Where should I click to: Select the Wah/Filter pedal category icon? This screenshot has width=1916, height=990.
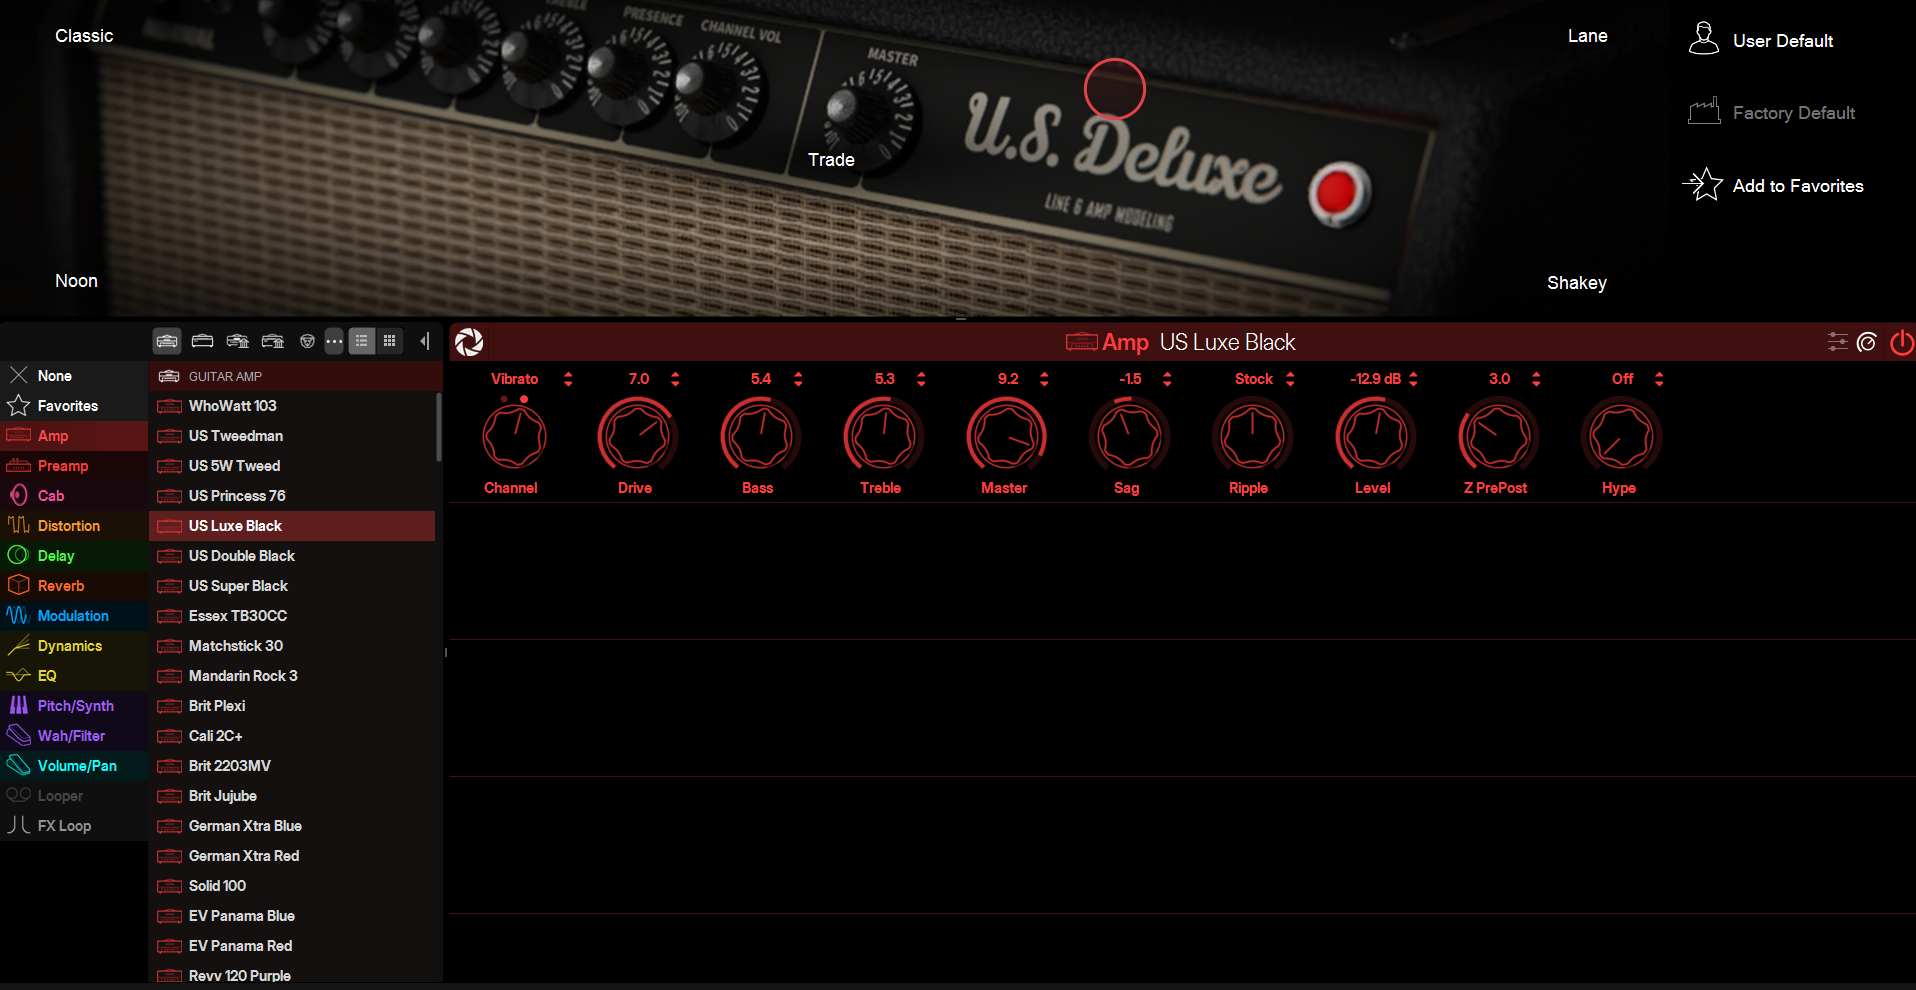click(x=18, y=735)
